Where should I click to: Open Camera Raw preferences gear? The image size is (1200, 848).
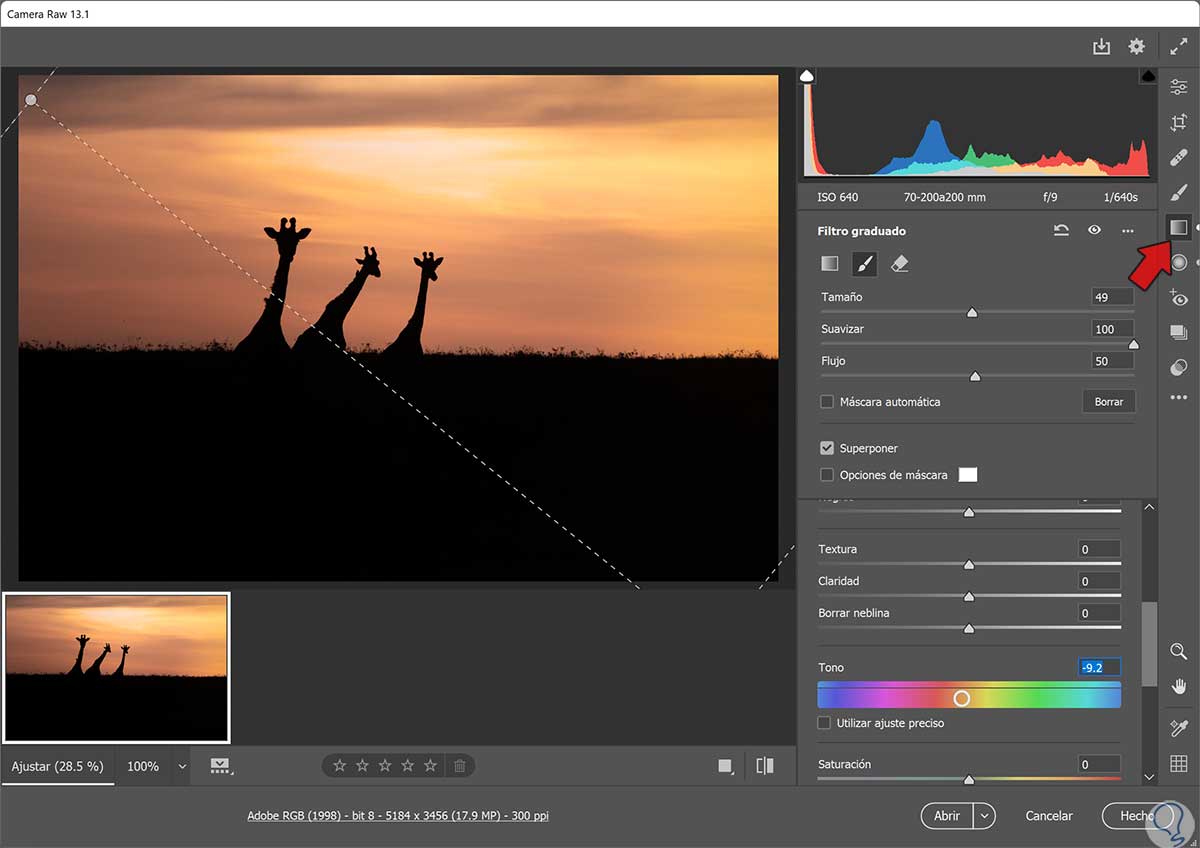1136,47
